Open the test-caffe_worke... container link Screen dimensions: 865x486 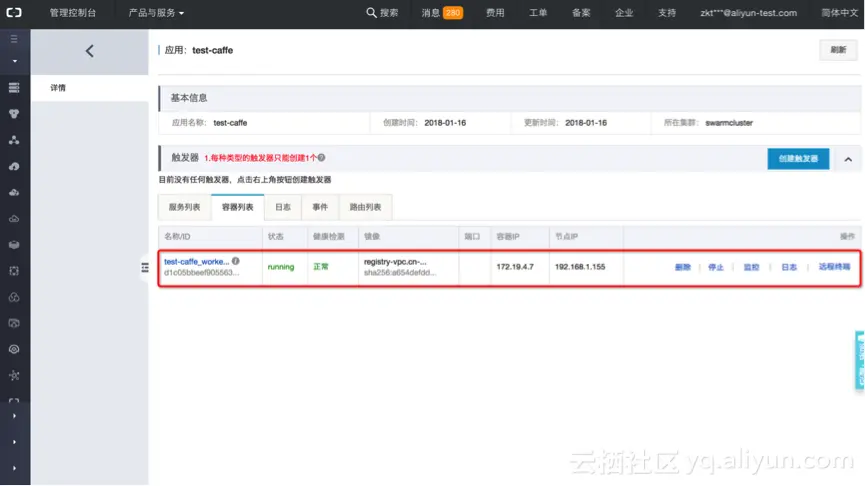click(x=196, y=261)
